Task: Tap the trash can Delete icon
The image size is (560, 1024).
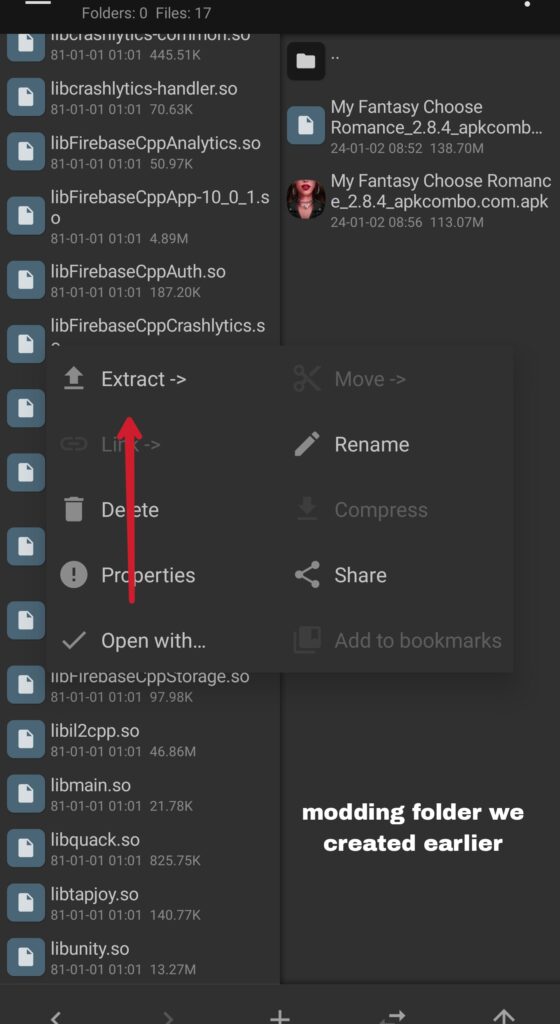Action: [x=74, y=509]
